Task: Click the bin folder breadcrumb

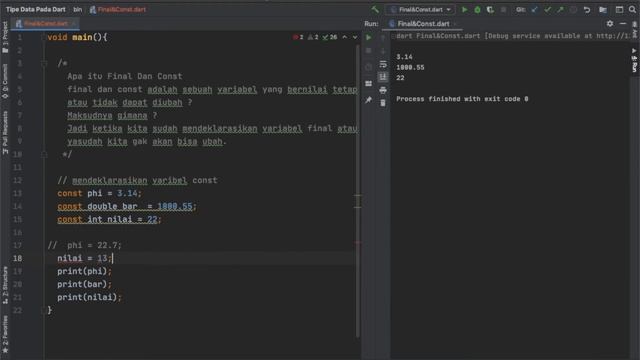Action: click(78, 9)
